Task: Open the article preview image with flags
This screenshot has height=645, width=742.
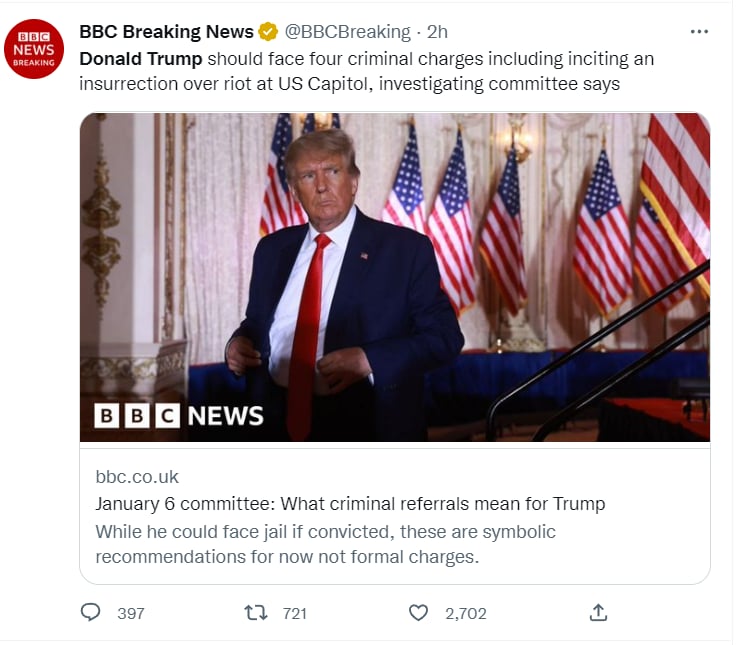Action: [395, 277]
